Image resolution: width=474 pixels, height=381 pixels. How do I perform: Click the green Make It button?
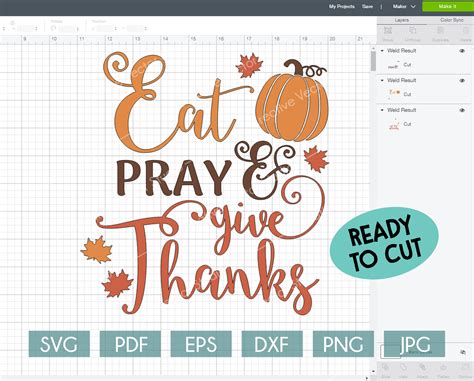click(x=447, y=6)
